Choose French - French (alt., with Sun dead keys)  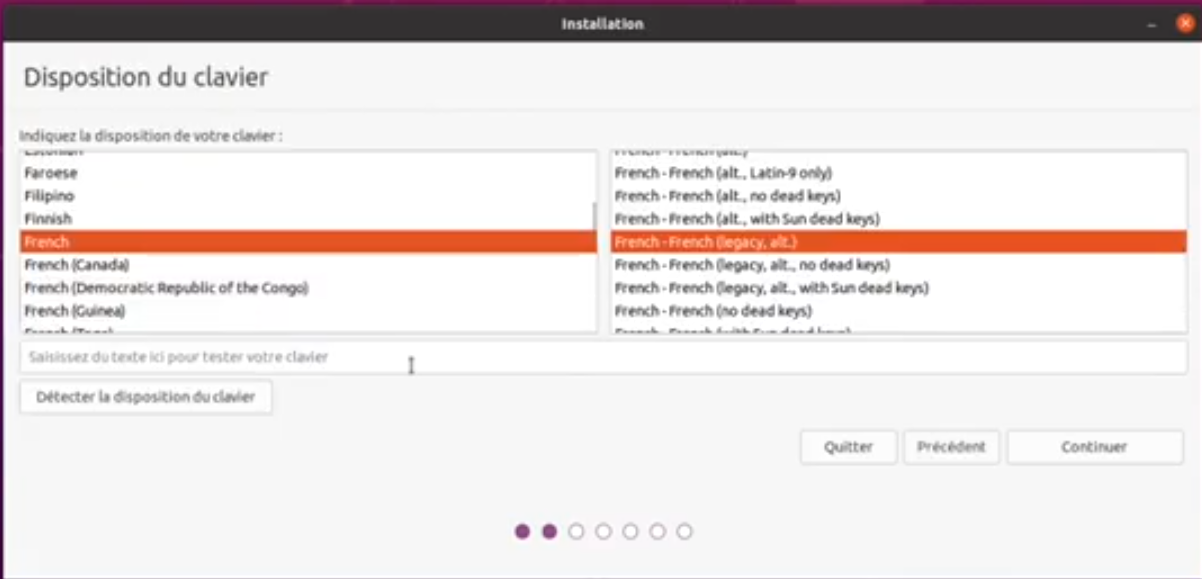(x=898, y=219)
